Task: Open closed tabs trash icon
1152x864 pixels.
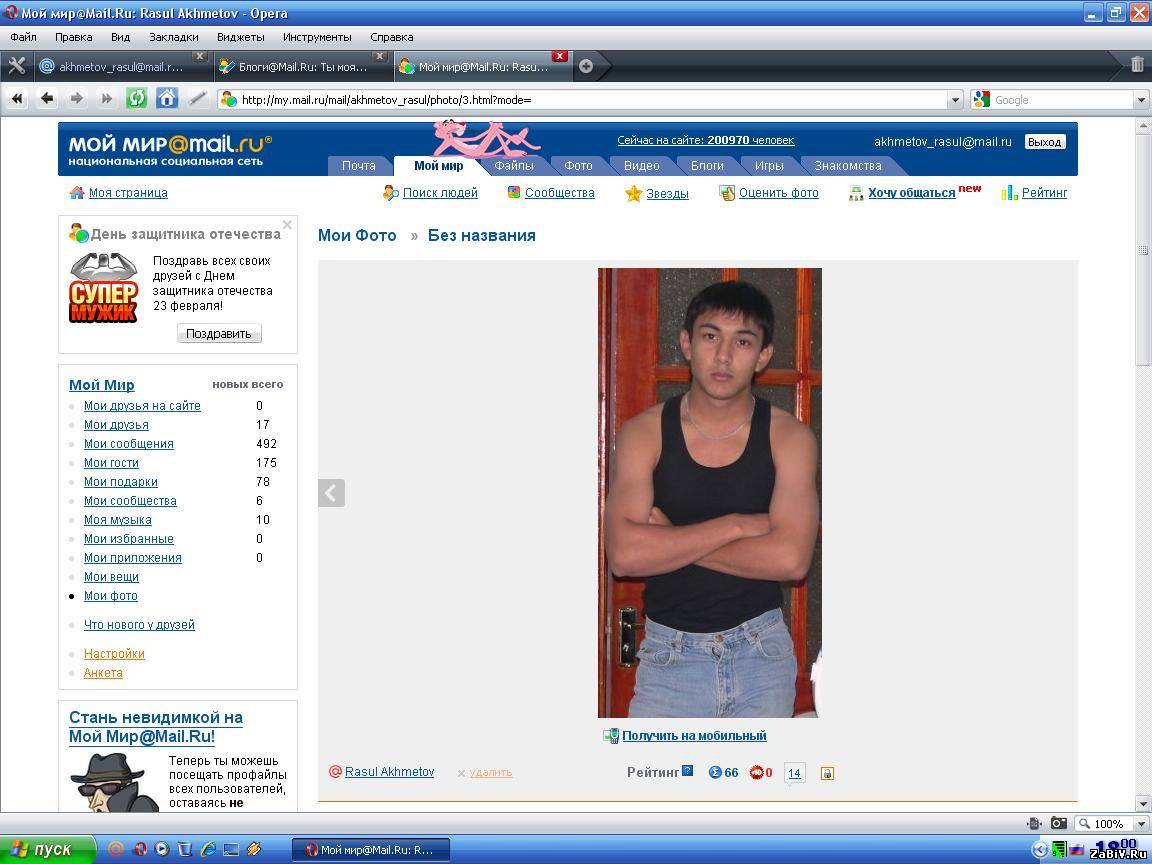Action: coord(1137,65)
